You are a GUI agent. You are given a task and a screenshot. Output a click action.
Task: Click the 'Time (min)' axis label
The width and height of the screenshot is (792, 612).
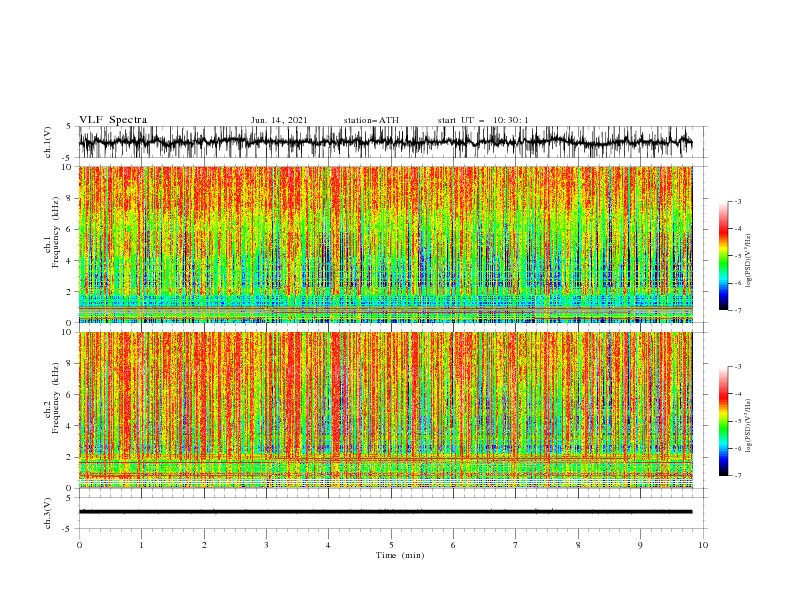click(x=400, y=555)
